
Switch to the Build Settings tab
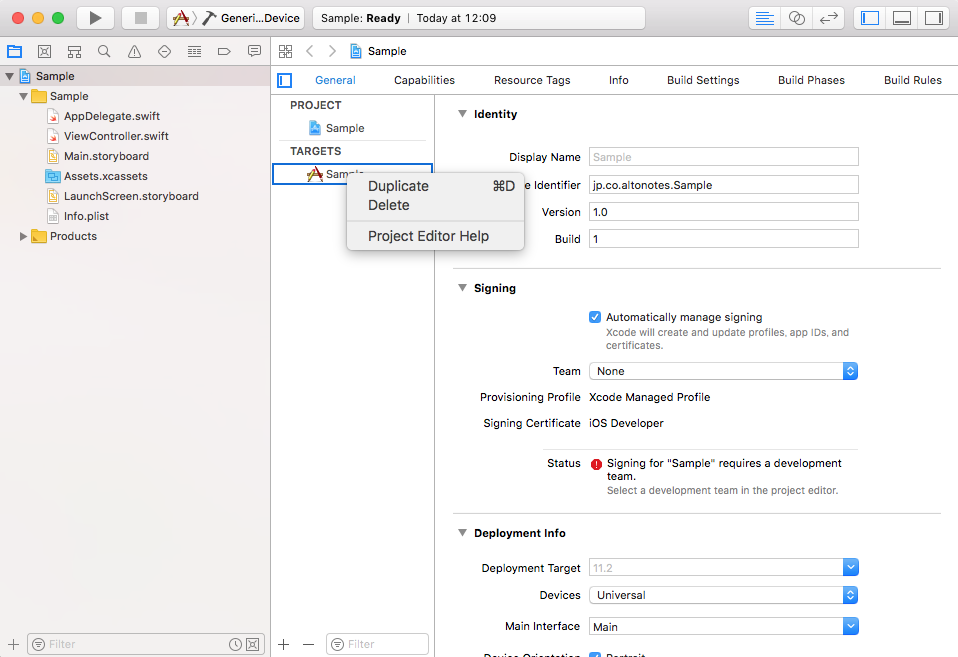[703, 79]
